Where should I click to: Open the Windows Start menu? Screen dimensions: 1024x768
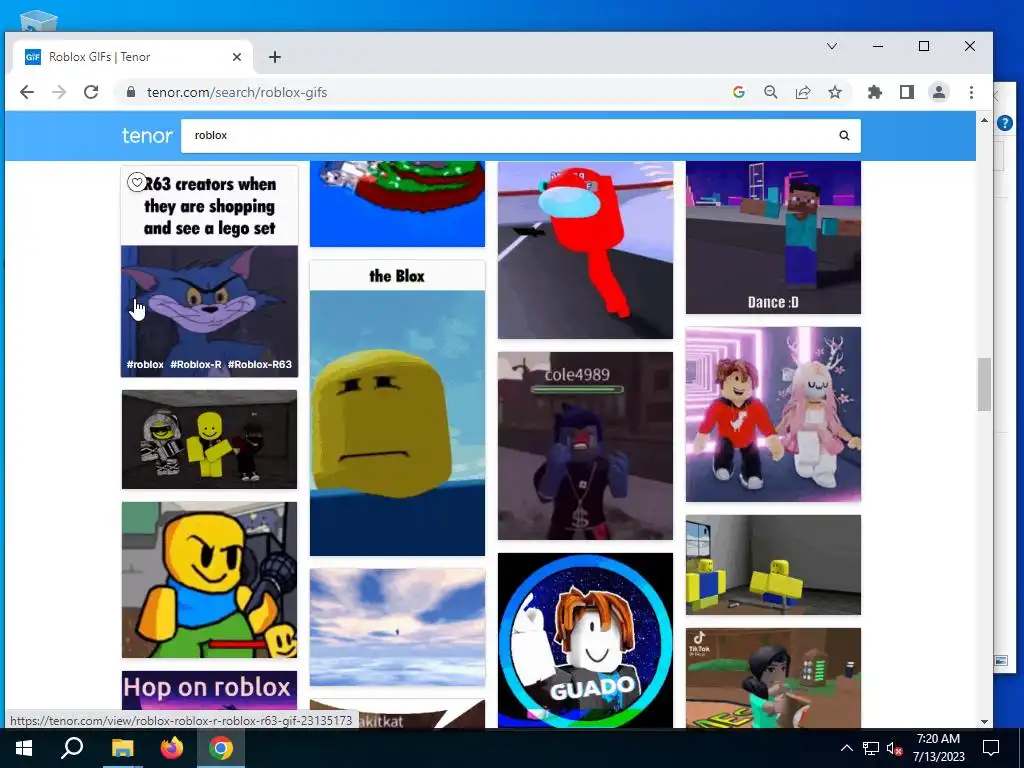click(x=24, y=748)
